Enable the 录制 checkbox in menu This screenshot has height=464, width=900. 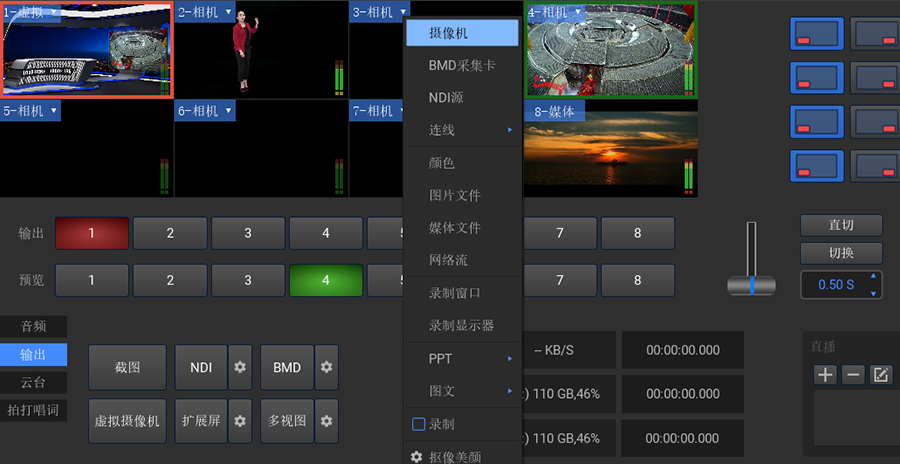[419, 424]
